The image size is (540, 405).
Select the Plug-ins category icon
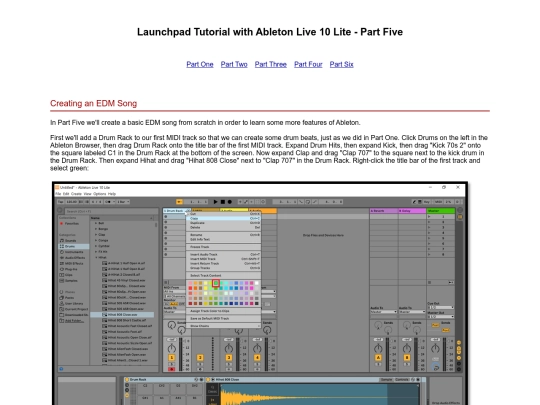62,269
